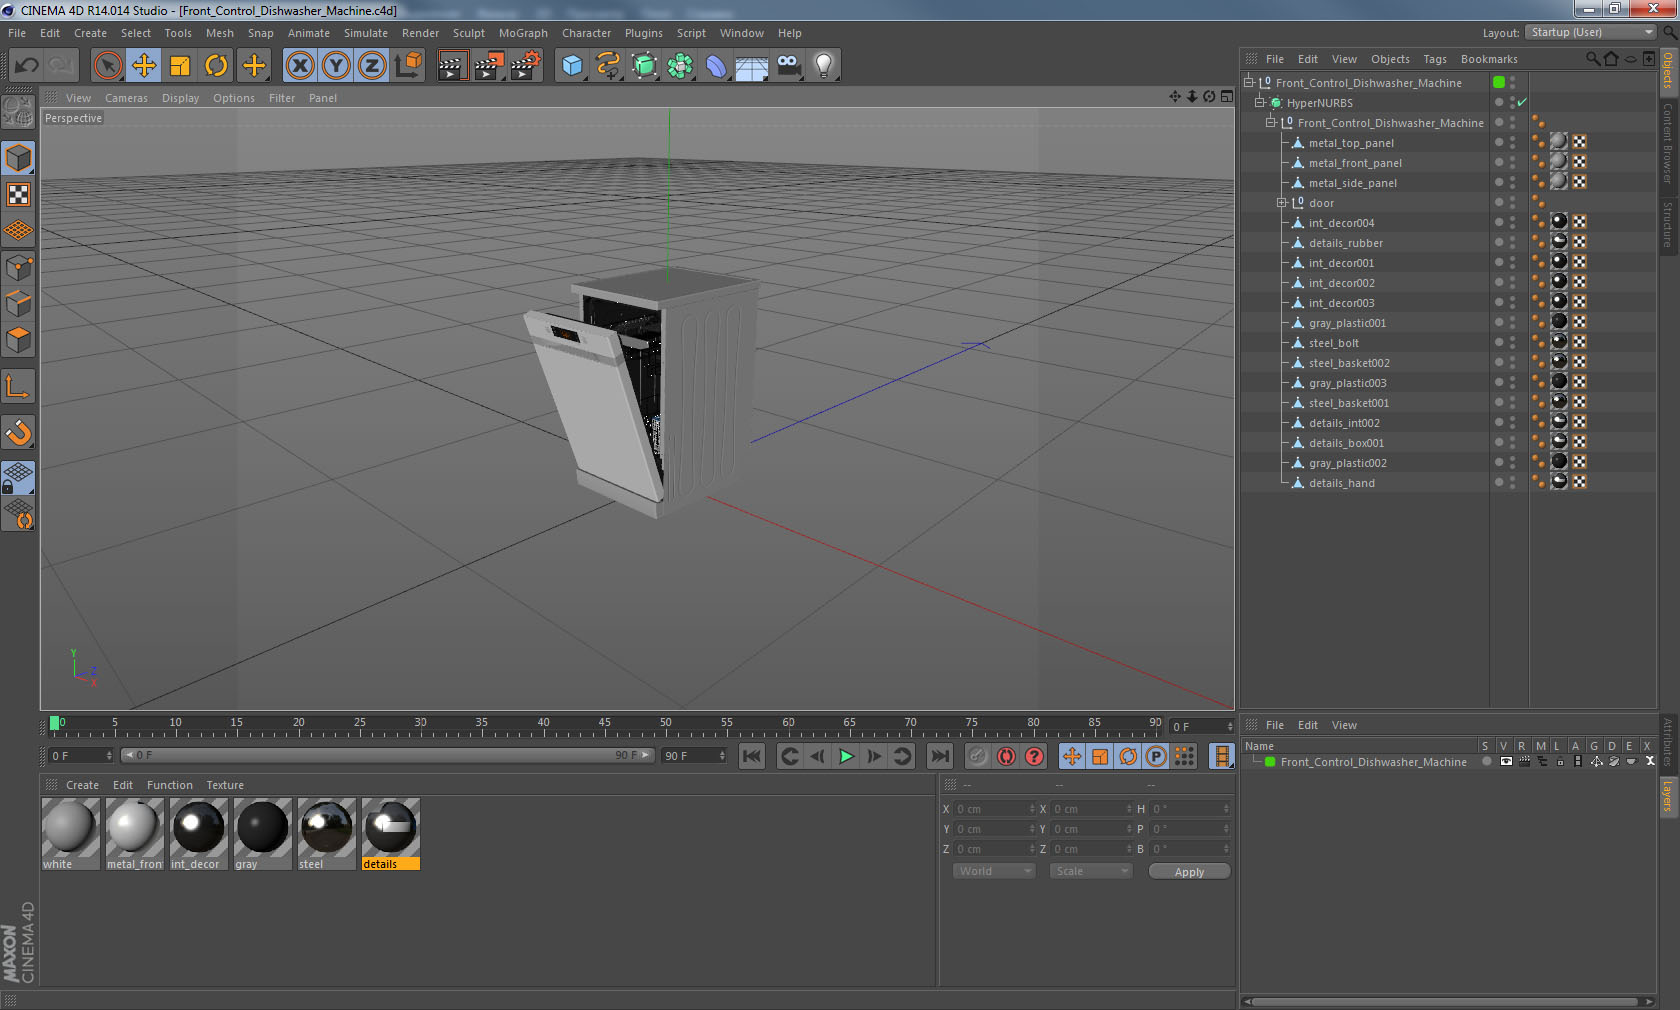1680x1010 pixels.
Task: Select the metal_side_panel object
Action: coord(1353,183)
